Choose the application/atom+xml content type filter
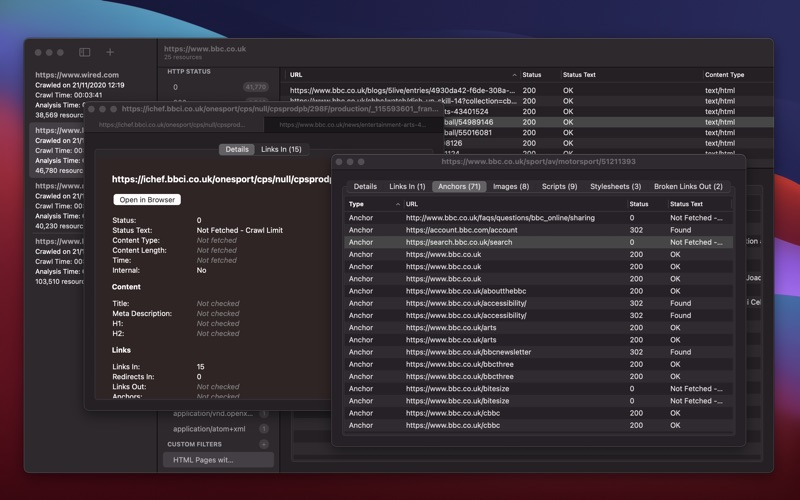Viewport: 800px width, 500px height. point(209,429)
